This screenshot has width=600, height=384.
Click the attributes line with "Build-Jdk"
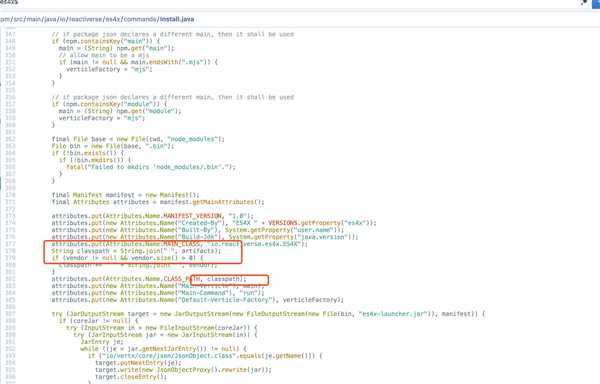click(205, 237)
